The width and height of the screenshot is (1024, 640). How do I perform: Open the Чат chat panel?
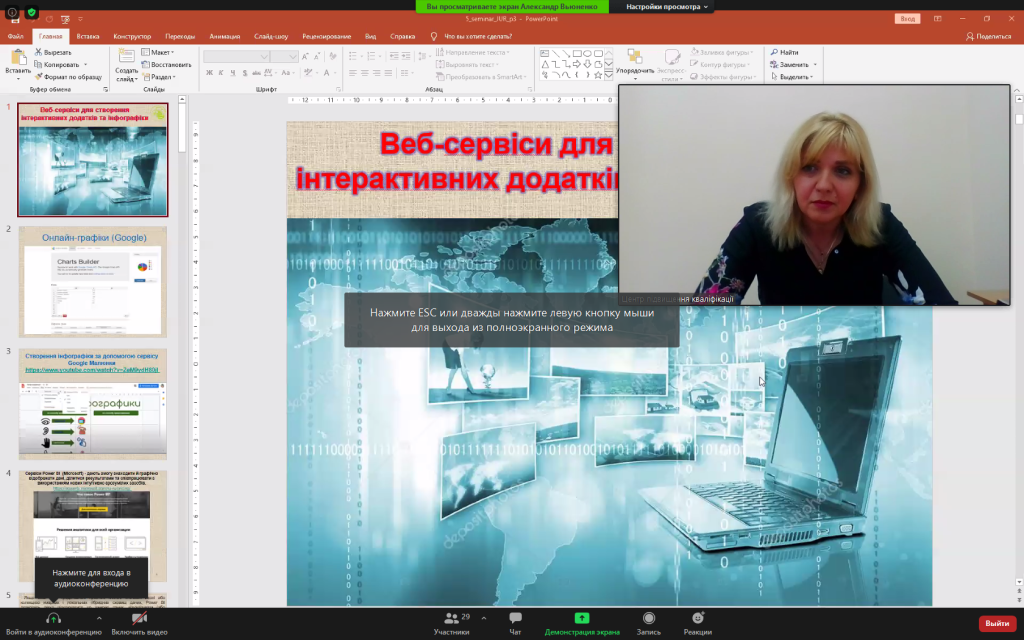[x=515, y=619]
